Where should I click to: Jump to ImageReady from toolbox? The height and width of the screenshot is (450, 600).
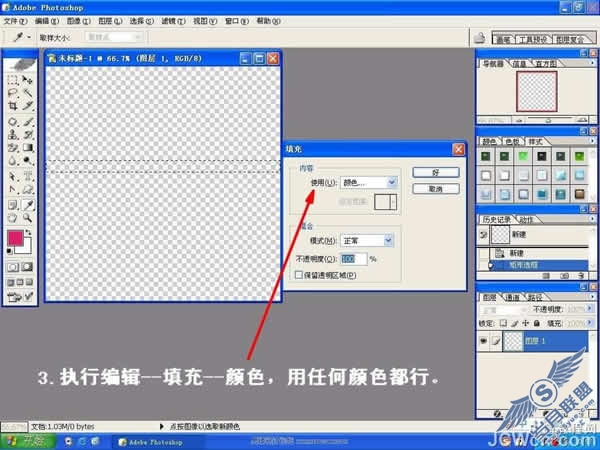coord(20,297)
